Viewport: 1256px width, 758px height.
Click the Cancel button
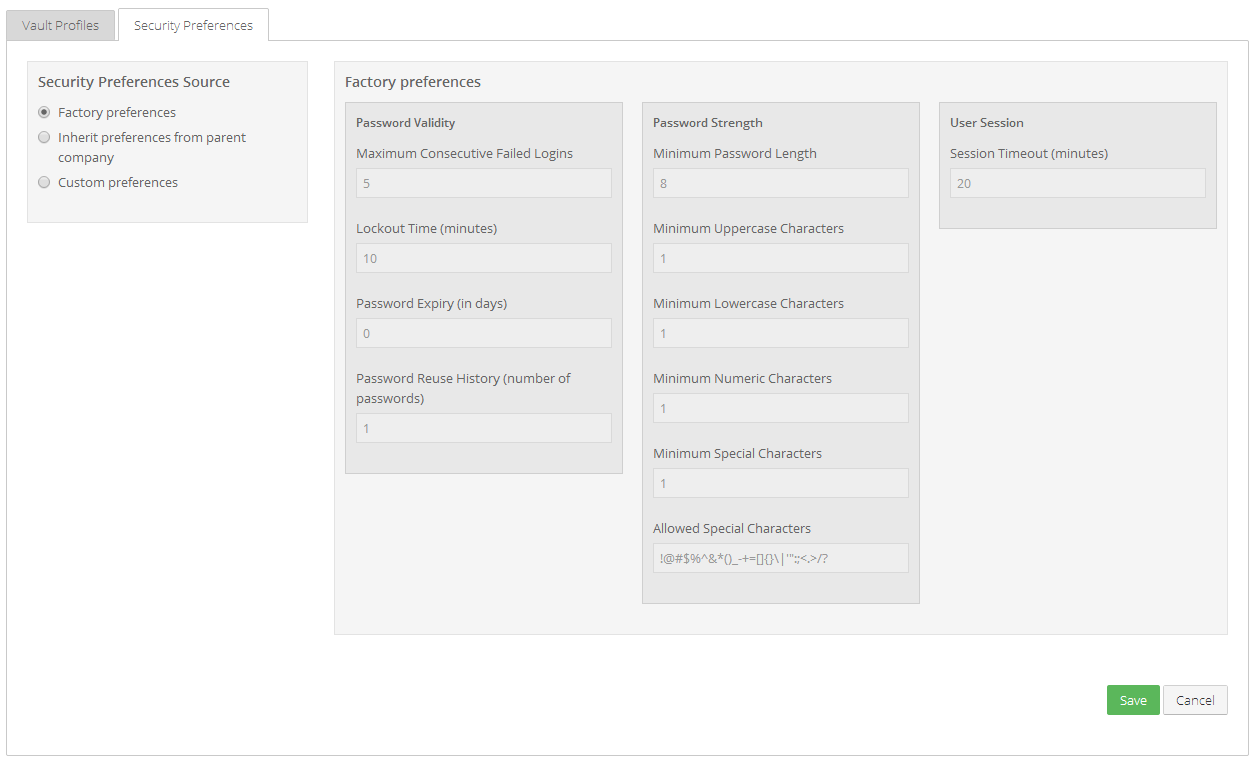tap(1195, 700)
